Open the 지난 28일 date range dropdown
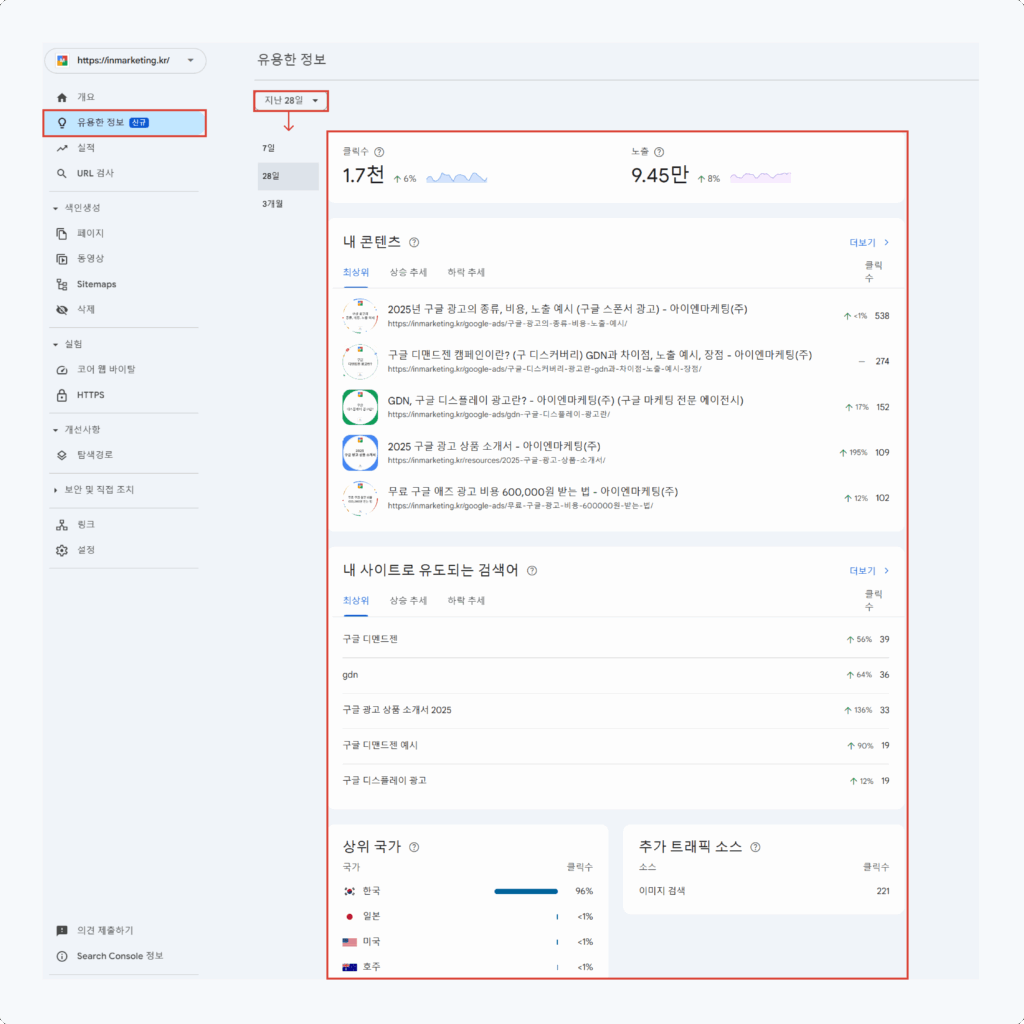 (x=291, y=101)
